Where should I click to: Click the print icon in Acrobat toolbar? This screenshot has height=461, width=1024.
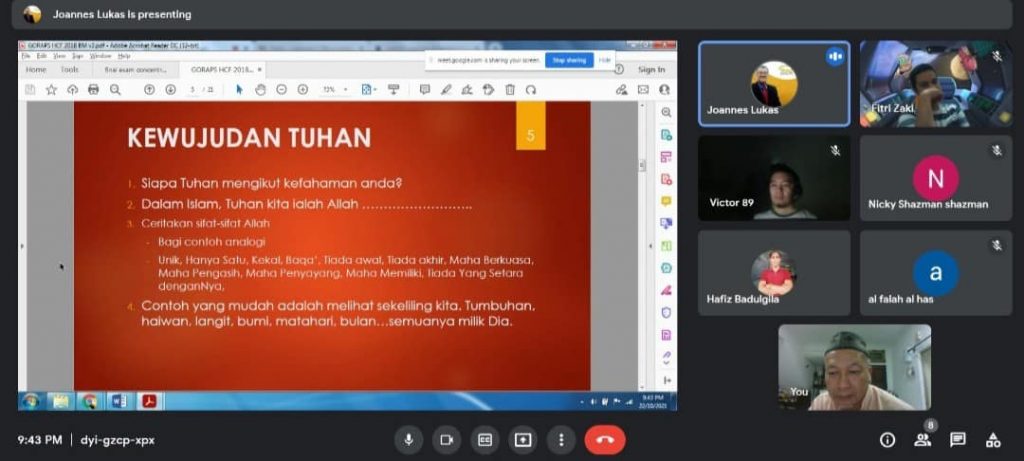coord(94,89)
